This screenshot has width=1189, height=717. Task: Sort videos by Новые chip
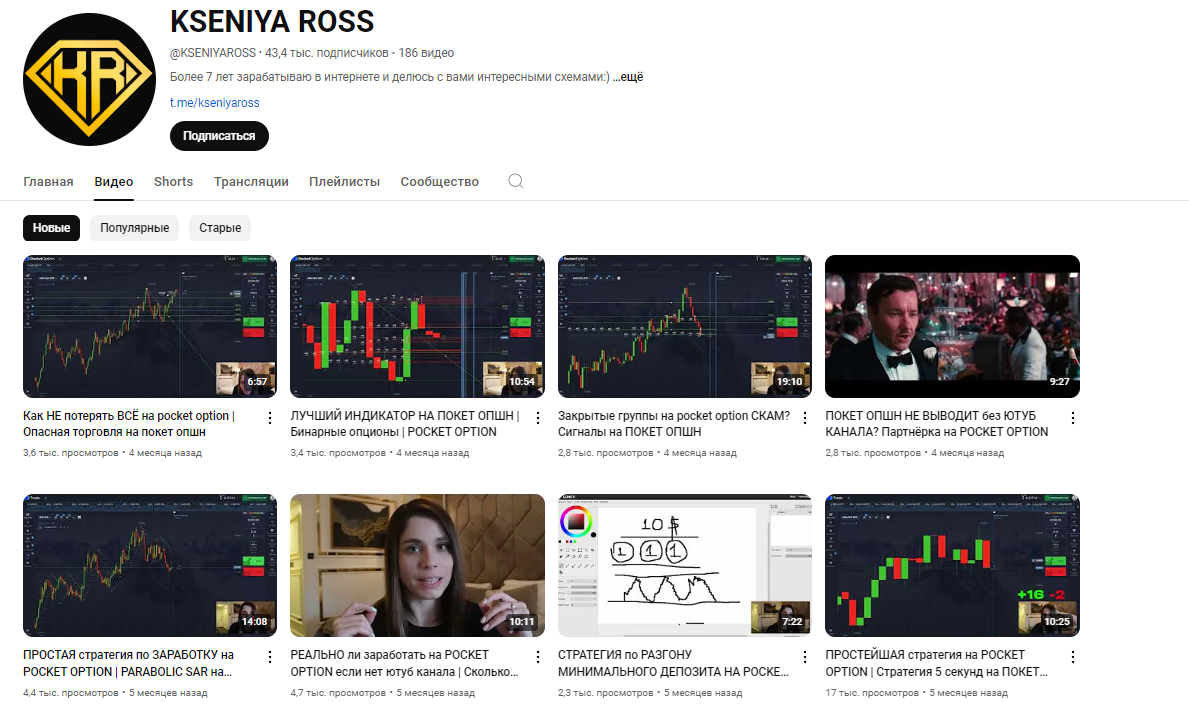tap(52, 227)
